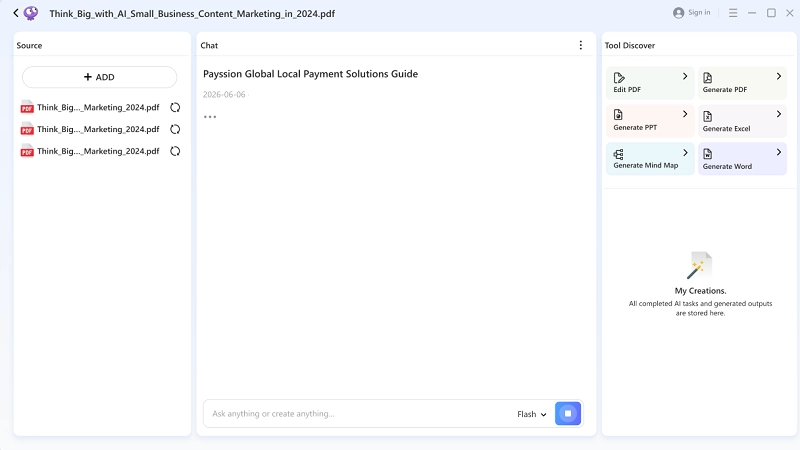Click the Payssion Global Local Payment title

[310, 74]
